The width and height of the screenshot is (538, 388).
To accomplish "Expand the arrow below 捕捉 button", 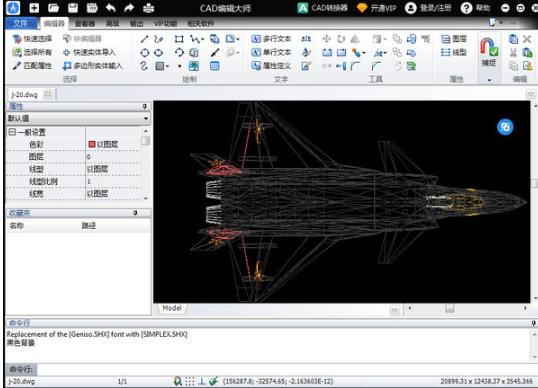I will click(489, 80).
